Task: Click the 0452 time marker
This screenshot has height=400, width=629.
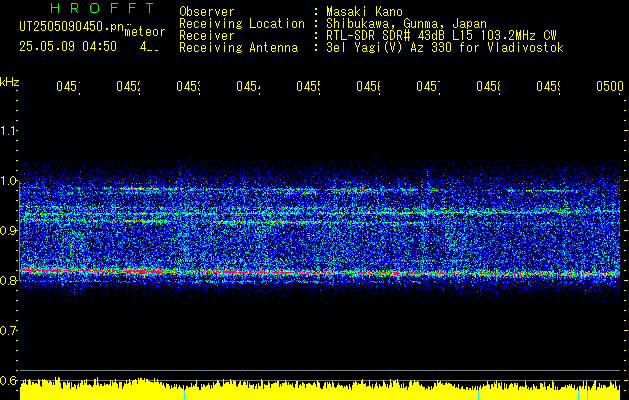Action: click(x=128, y=86)
